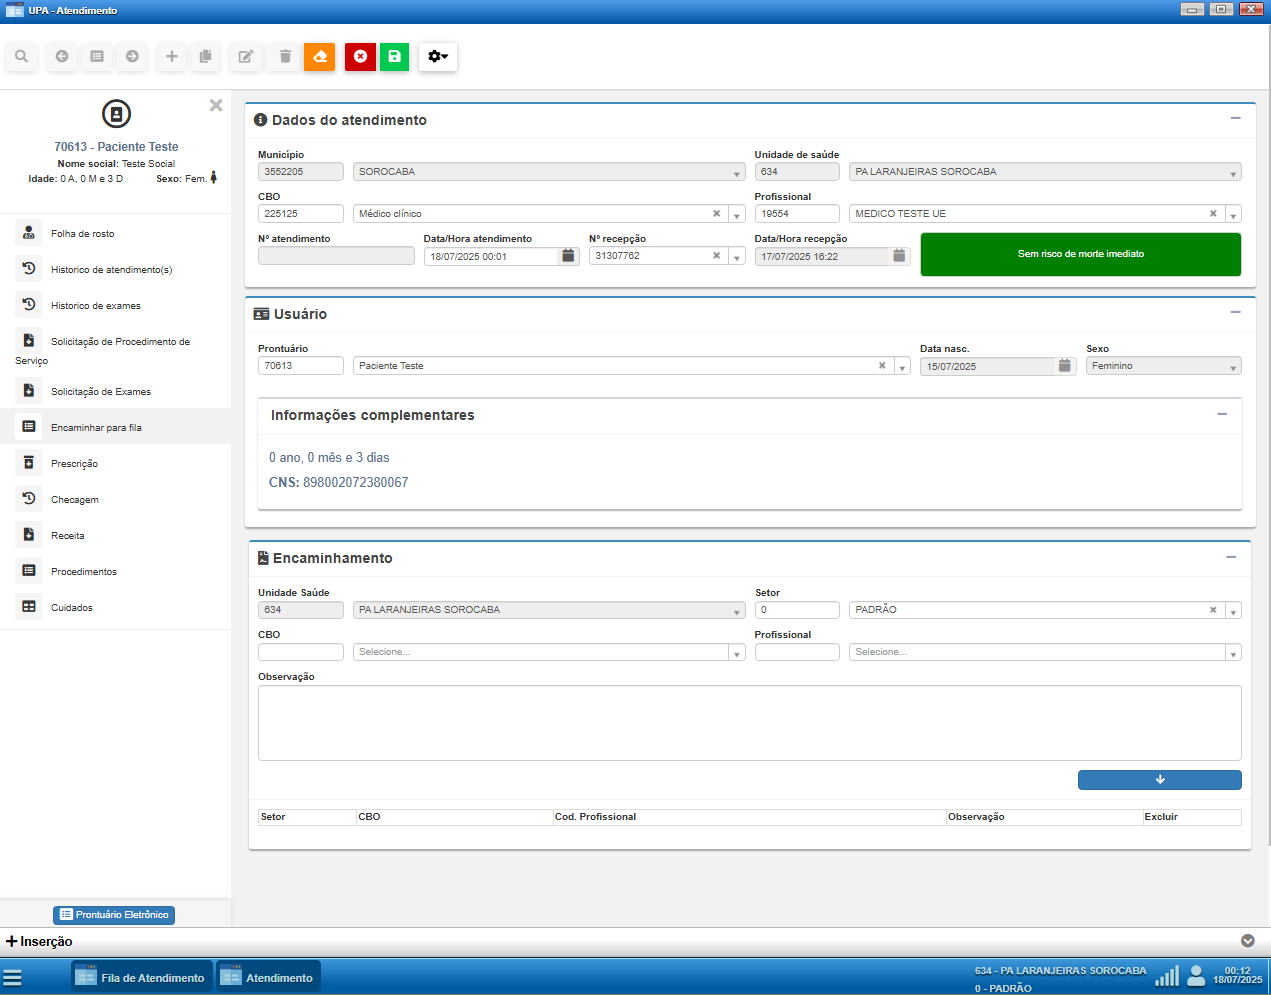
Task: Open the Encaminhamento CBO dropdown
Action: 737,653
